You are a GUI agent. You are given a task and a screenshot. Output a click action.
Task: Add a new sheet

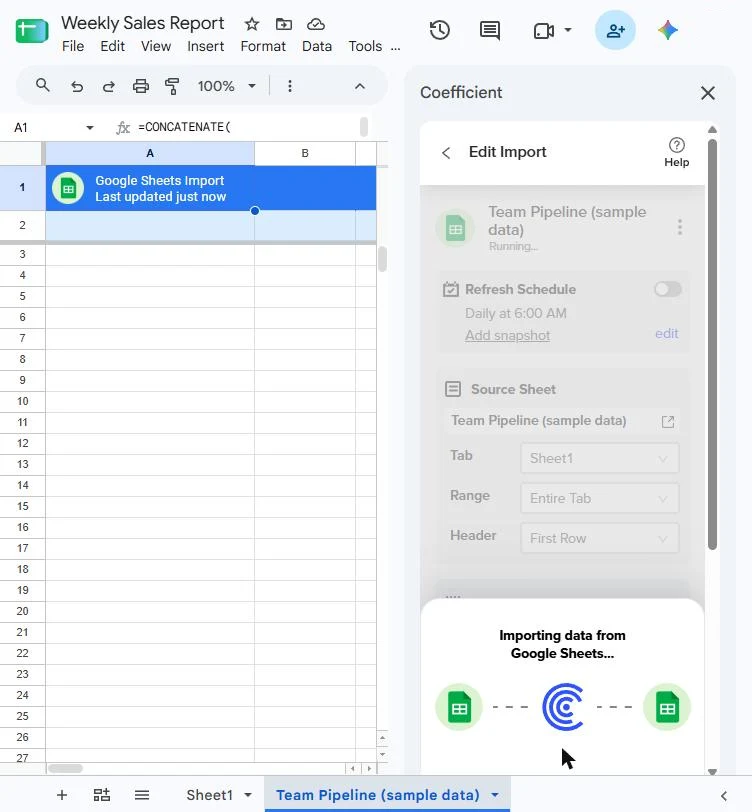pyautogui.click(x=62, y=794)
